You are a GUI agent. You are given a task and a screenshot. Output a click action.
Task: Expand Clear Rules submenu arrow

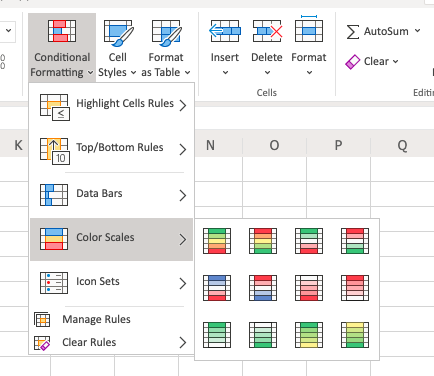point(183,342)
